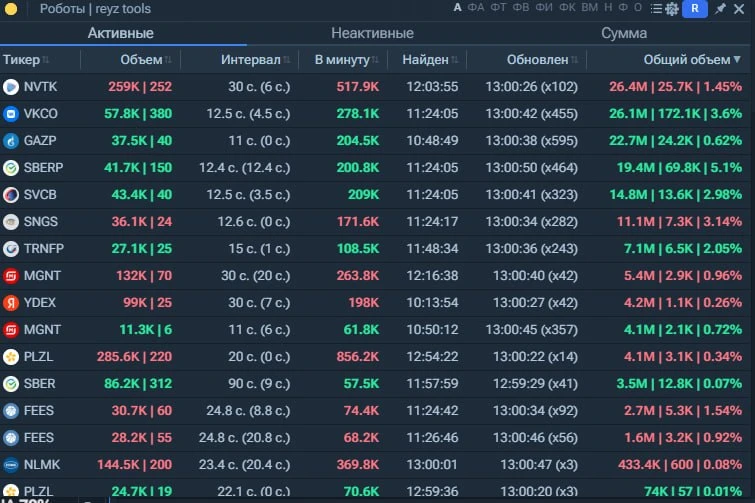This screenshot has height=503, width=755.
Task: Select the NVTK ticker name
Action: pos(40,87)
